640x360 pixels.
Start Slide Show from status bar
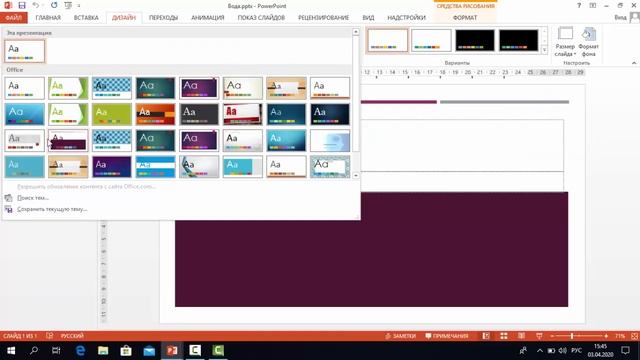pyautogui.click(x=539, y=336)
